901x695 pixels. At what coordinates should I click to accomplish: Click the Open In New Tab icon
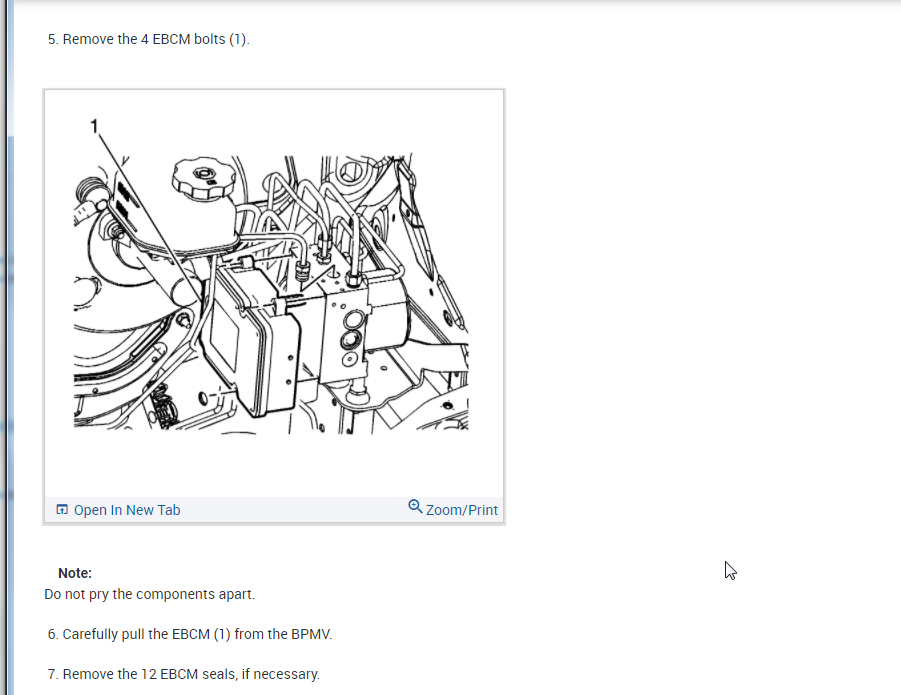[x=61, y=509]
